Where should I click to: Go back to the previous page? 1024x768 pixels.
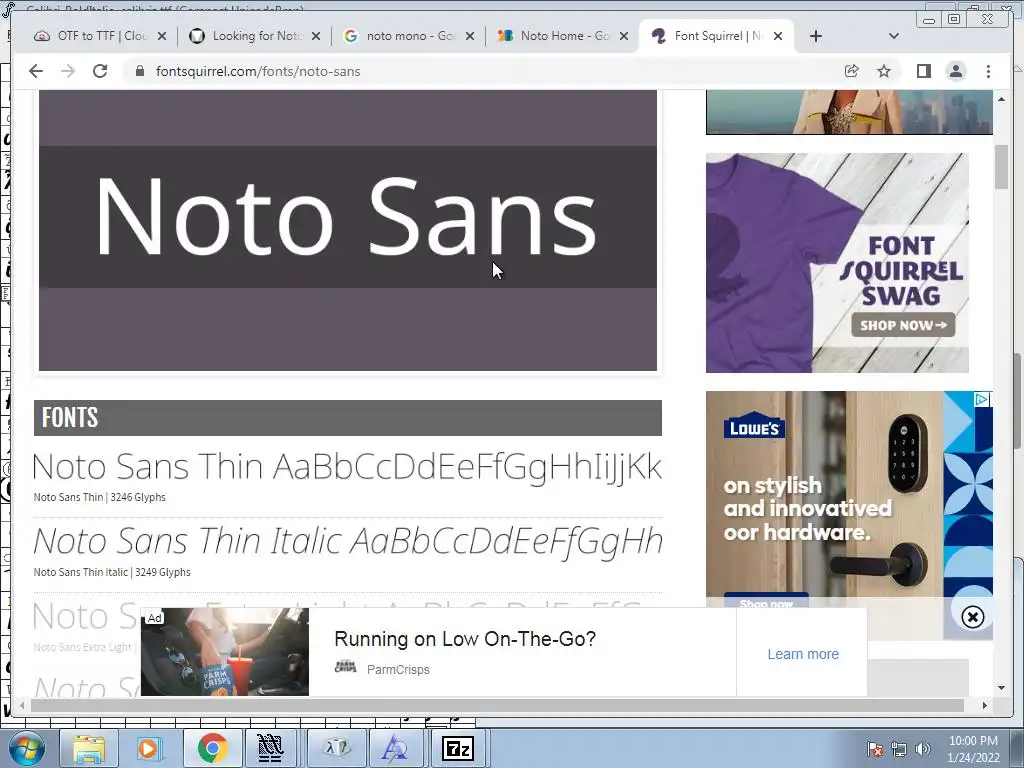point(36,71)
